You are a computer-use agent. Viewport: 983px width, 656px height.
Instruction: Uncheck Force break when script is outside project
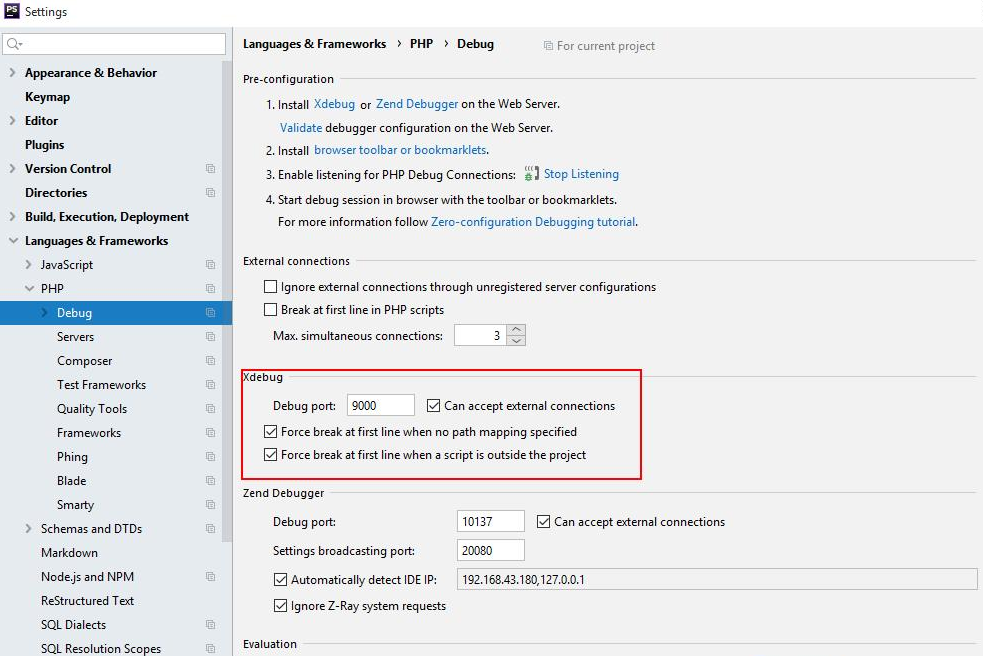(x=270, y=455)
